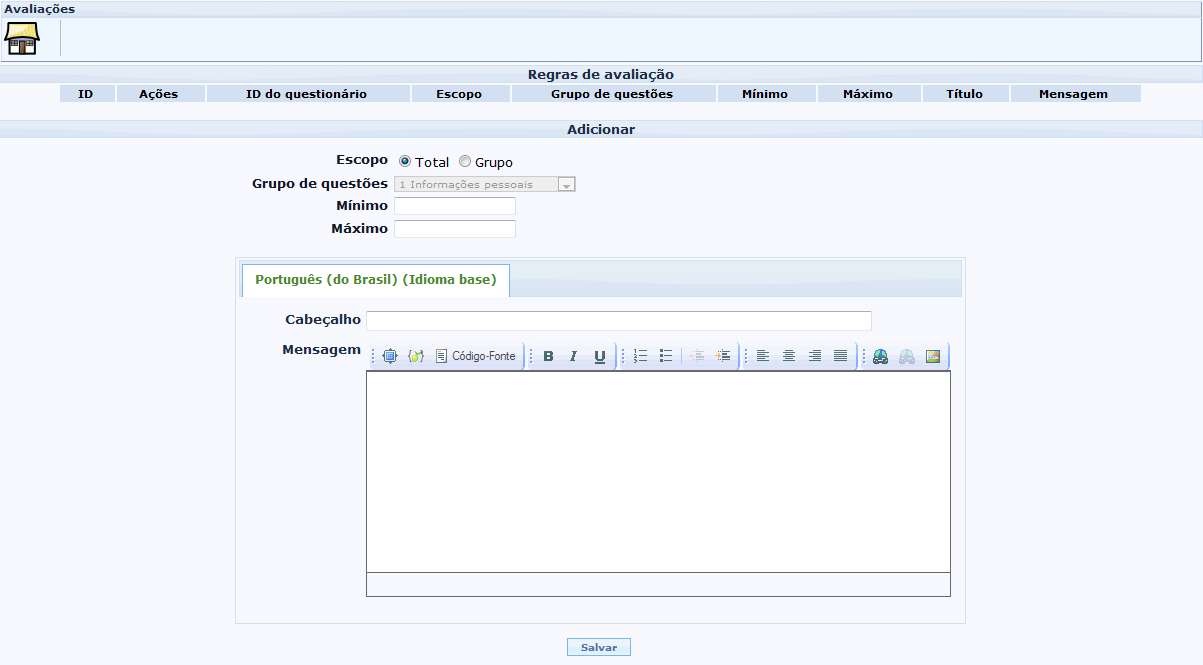Image resolution: width=1203 pixels, height=665 pixels.
Task: Switch to Português (do Brasil) tab
Action: coord(375,280)
